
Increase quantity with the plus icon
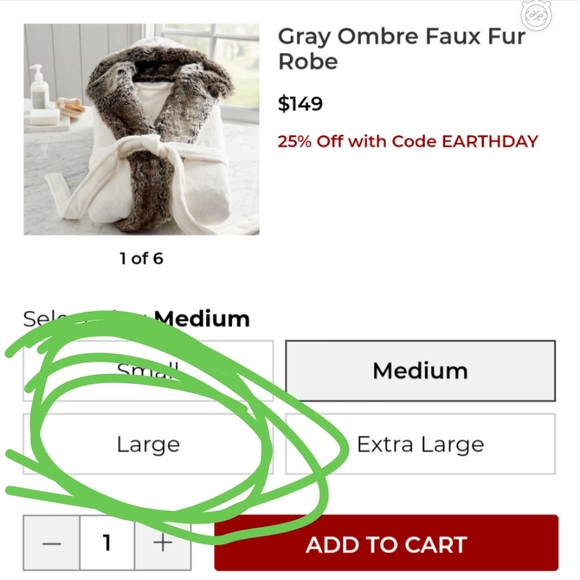pos(163,543)
